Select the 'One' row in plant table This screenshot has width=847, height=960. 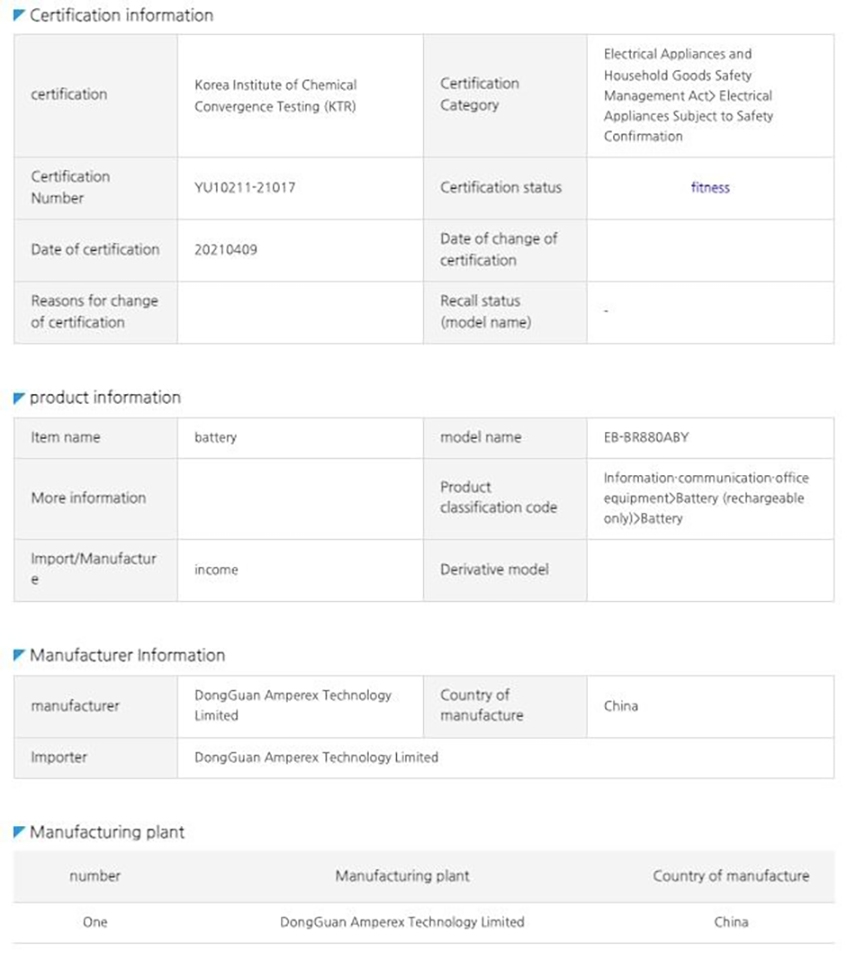[423, 922]
